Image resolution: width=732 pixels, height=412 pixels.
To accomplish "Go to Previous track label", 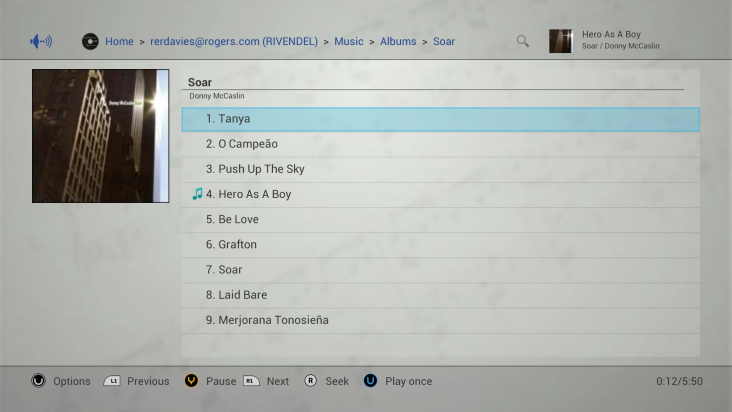I will [148, 381].
